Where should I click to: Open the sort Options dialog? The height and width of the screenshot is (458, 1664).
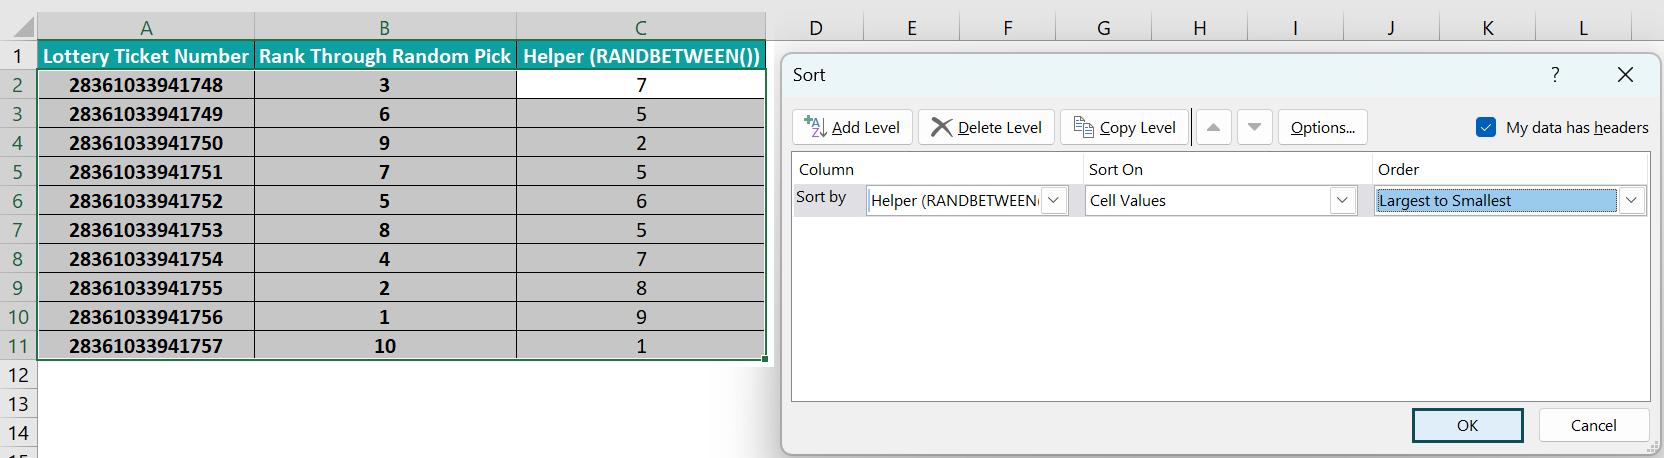tap(1322, 127)
